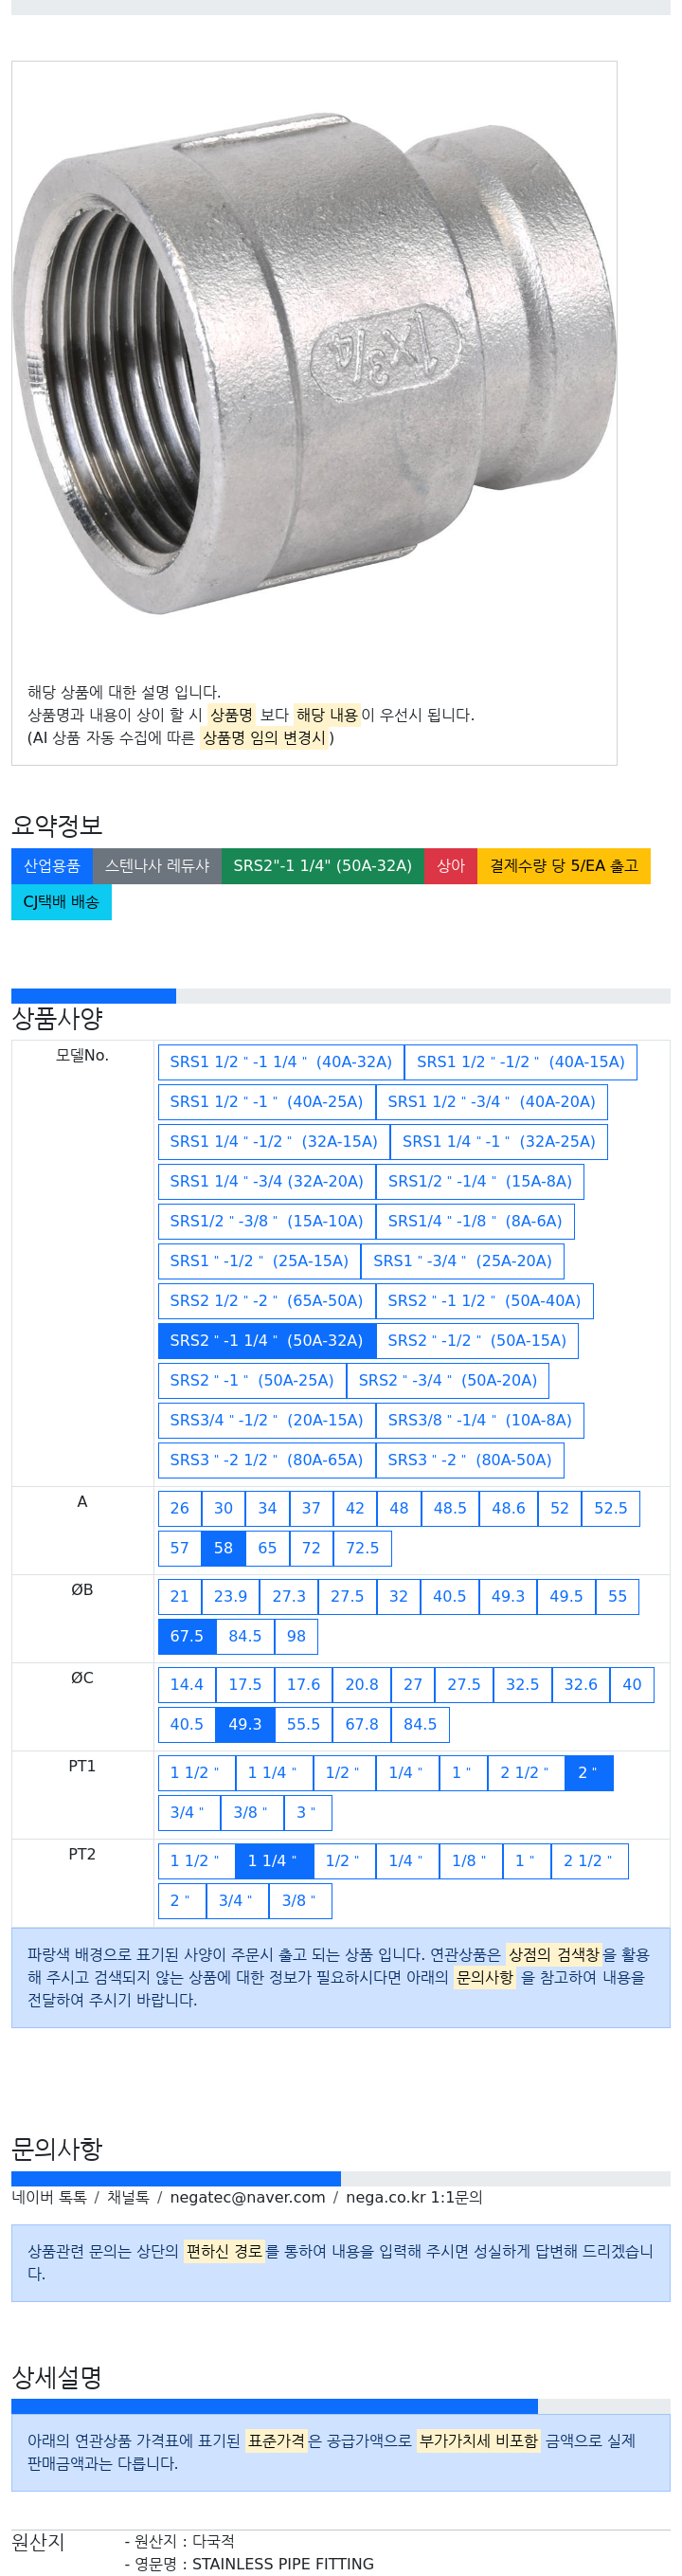Select model SRS1 1/2"-1 1/4" (40A-32A)
Image resolution: width=682 pixels, height=2576 pixels.
pos(281,1061)
